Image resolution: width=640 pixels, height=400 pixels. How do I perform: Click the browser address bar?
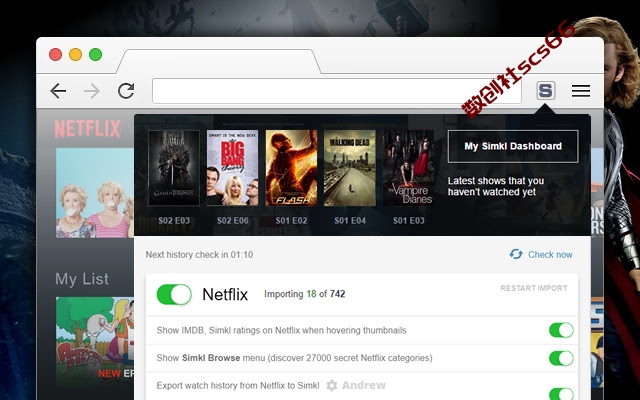click(x=337, y=91)
